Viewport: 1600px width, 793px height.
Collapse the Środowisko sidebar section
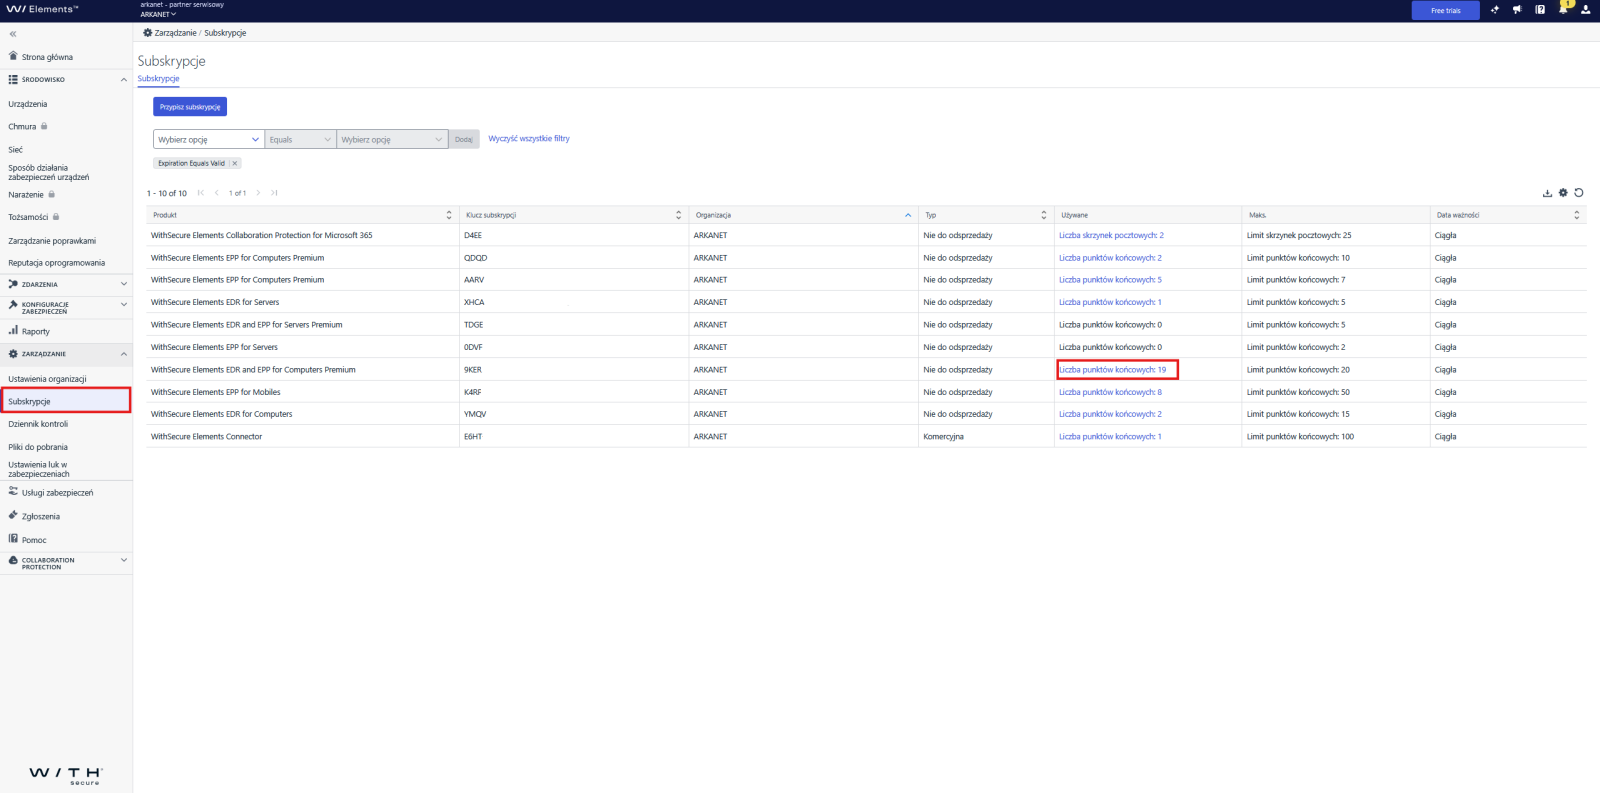click(124, 79)
